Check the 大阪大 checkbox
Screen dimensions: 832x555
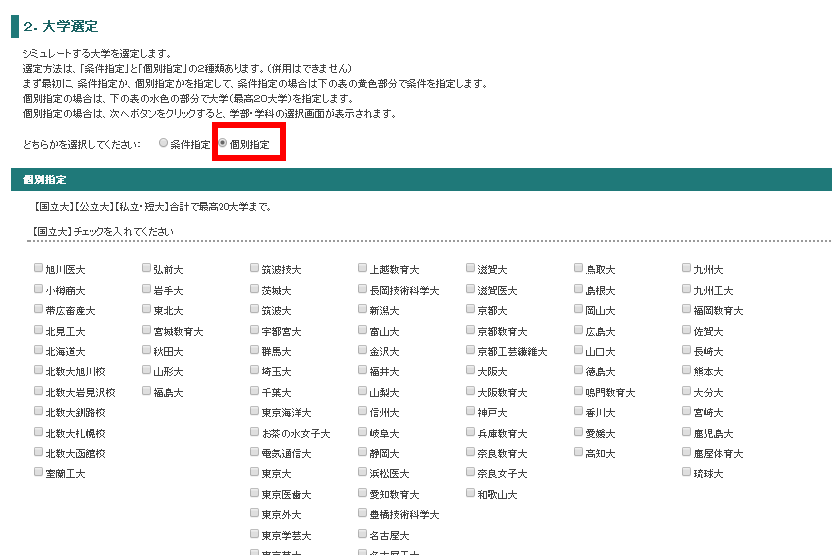(x=471, y=370)
